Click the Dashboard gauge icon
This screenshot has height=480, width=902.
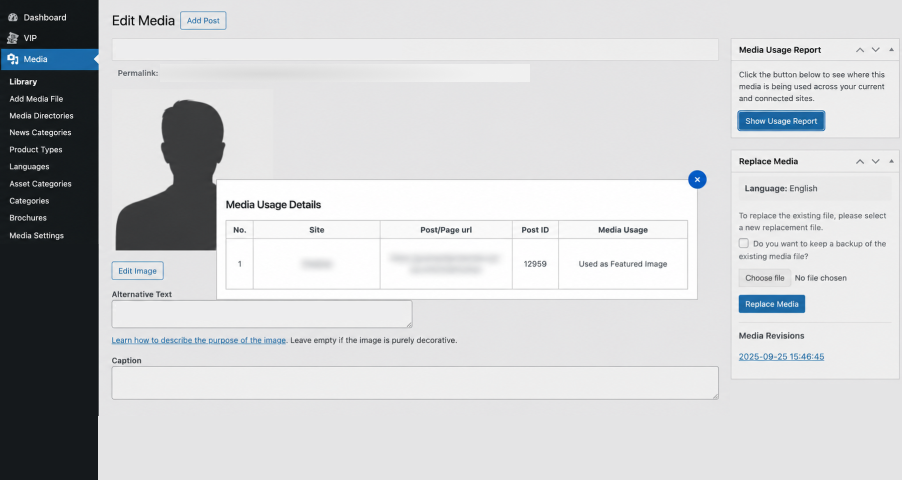point(13,17)
